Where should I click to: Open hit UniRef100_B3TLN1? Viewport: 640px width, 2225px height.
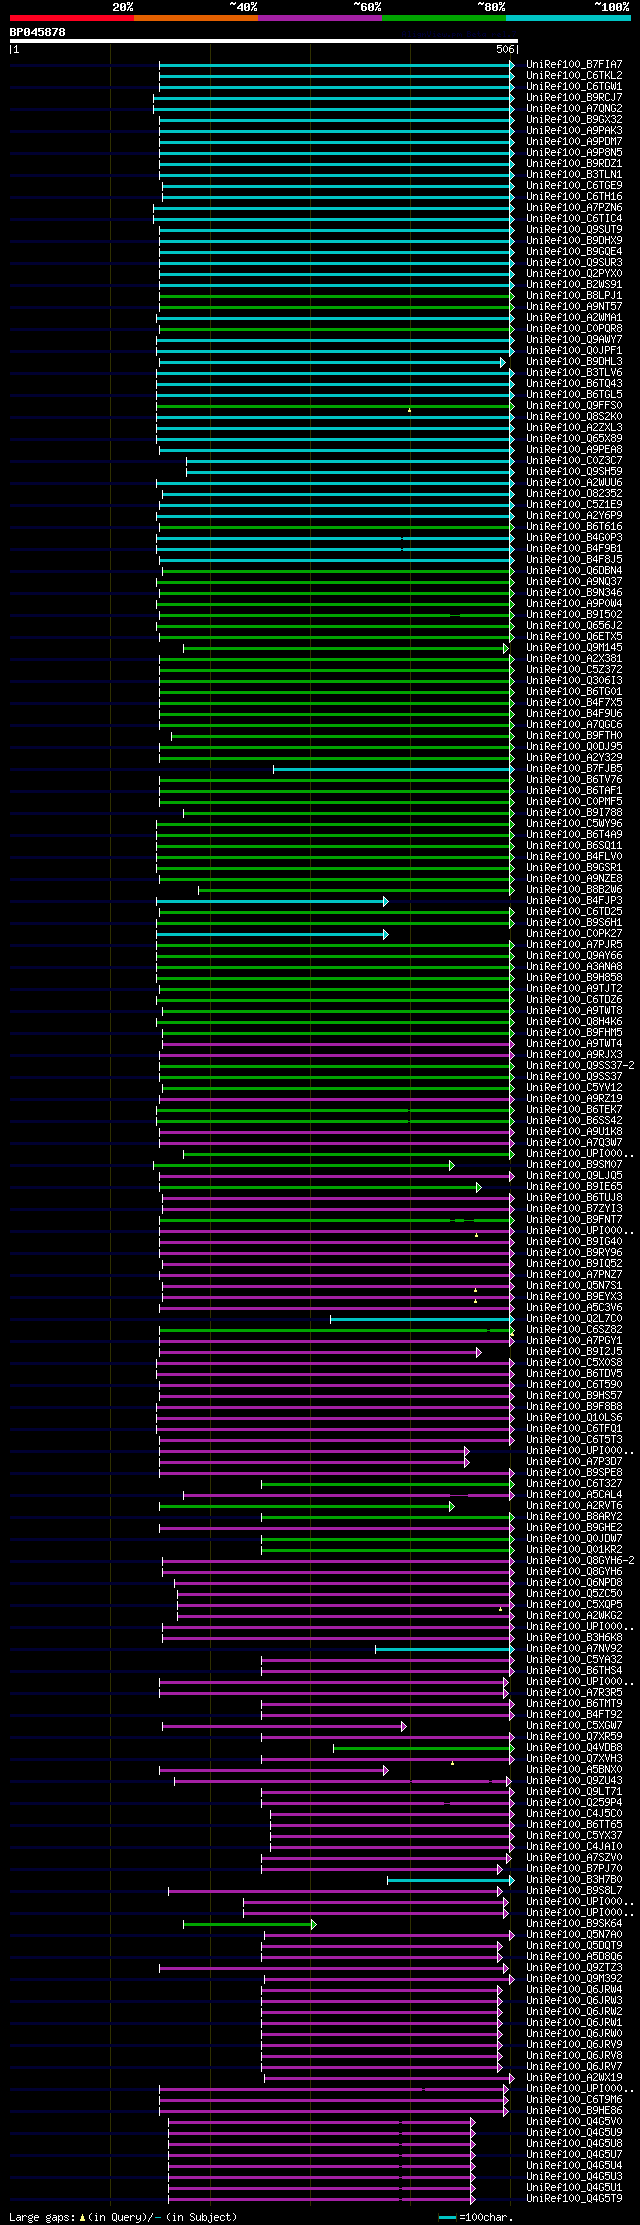pos(574,175)
